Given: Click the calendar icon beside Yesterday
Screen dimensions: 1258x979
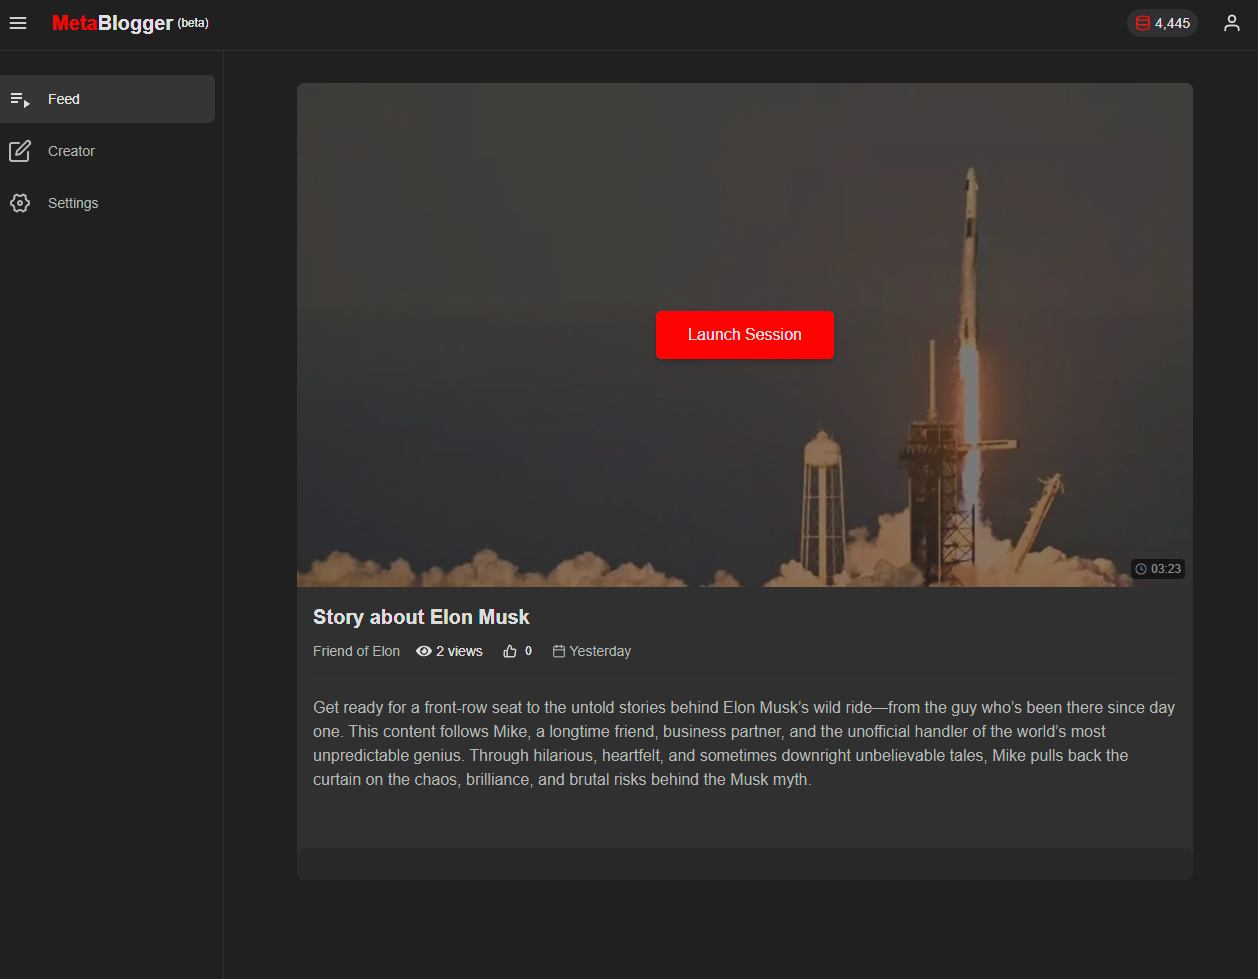Looking at the screenshot, I should coord(559,651).
